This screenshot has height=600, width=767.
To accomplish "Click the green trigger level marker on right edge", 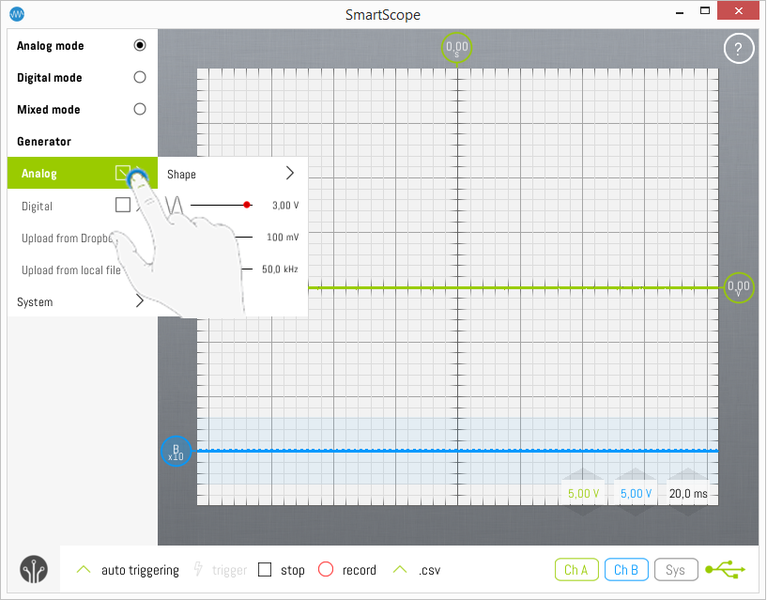I will click(x=738, y=288).
